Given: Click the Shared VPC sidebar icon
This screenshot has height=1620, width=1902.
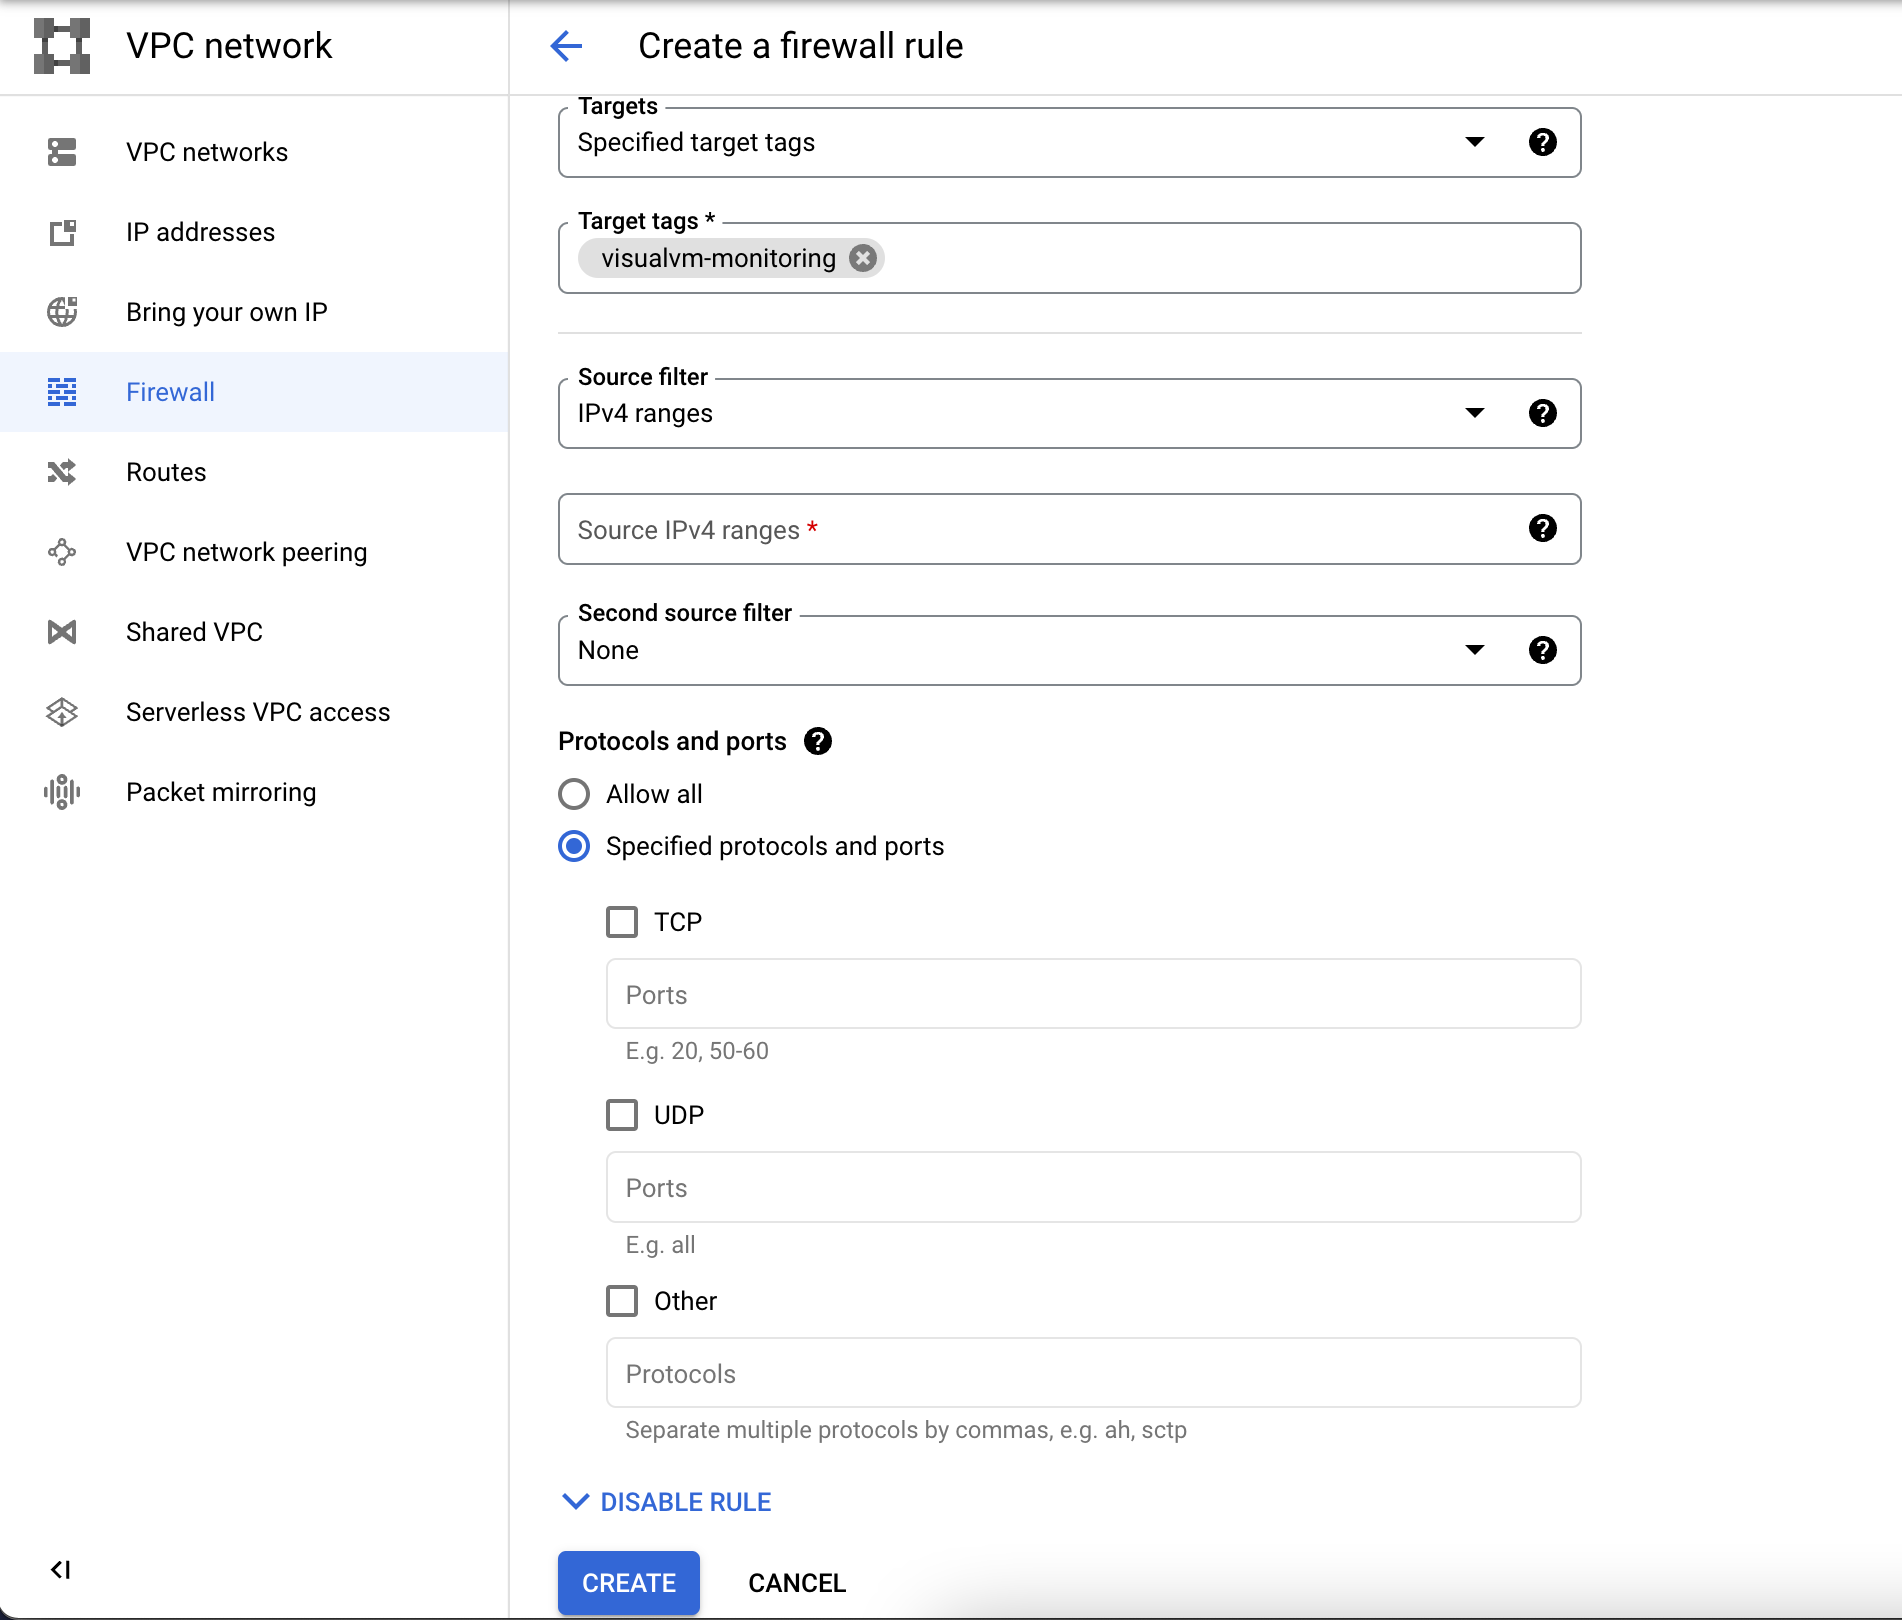Looking at the screenshot, I should pyautogui.click(x=62, y=632).
